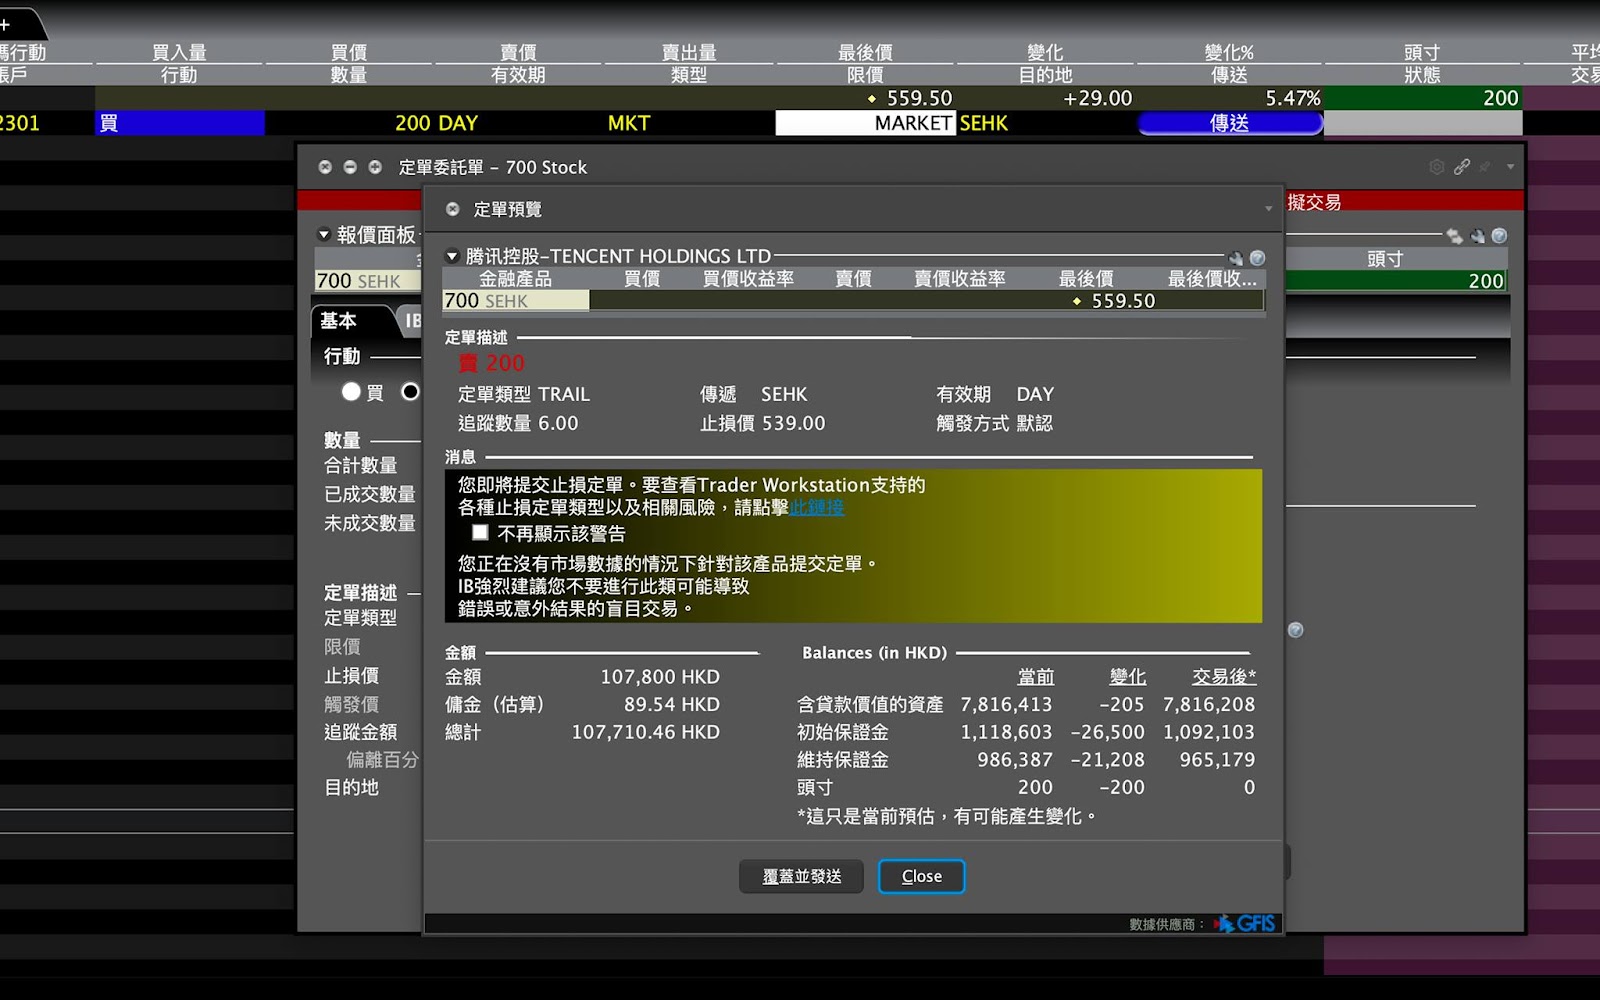The height and width of the screenshot is (1000, 1600).
Task: Switch to the IB tab in order ticket
Action: tap(410, 321)
